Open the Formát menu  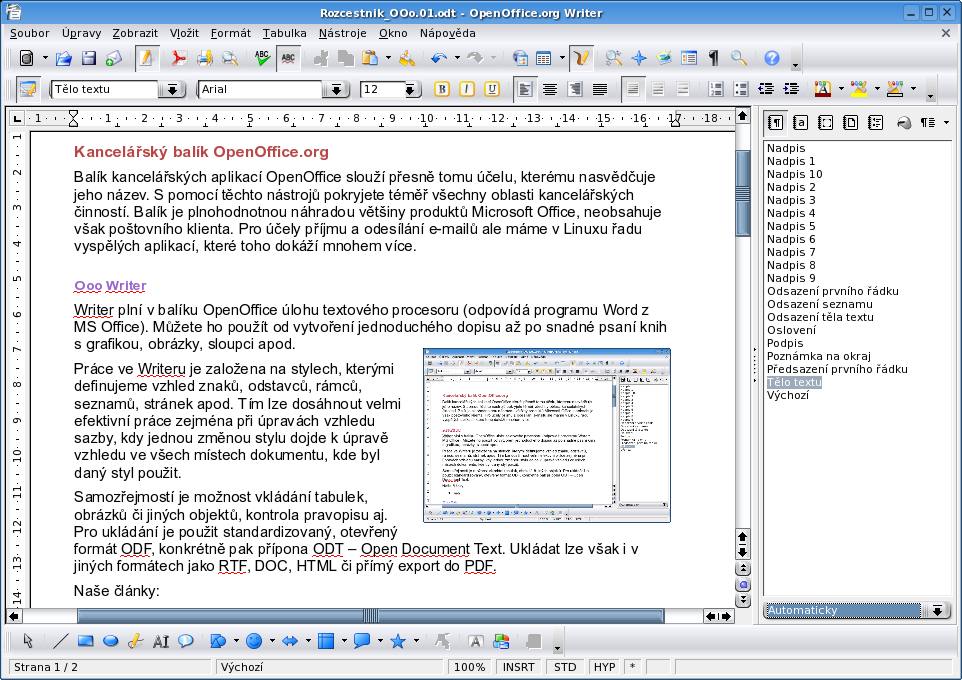[x=231, y=33]
